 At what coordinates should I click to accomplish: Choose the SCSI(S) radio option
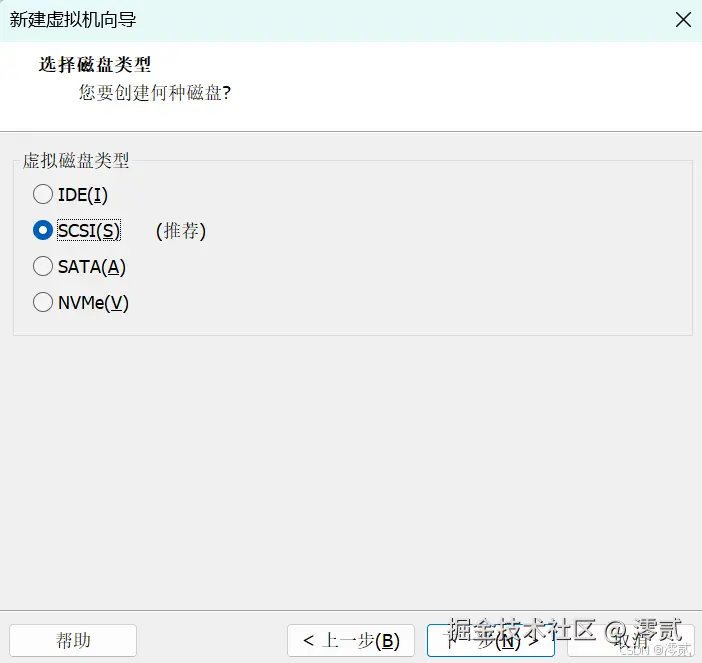tap(43, 230)
